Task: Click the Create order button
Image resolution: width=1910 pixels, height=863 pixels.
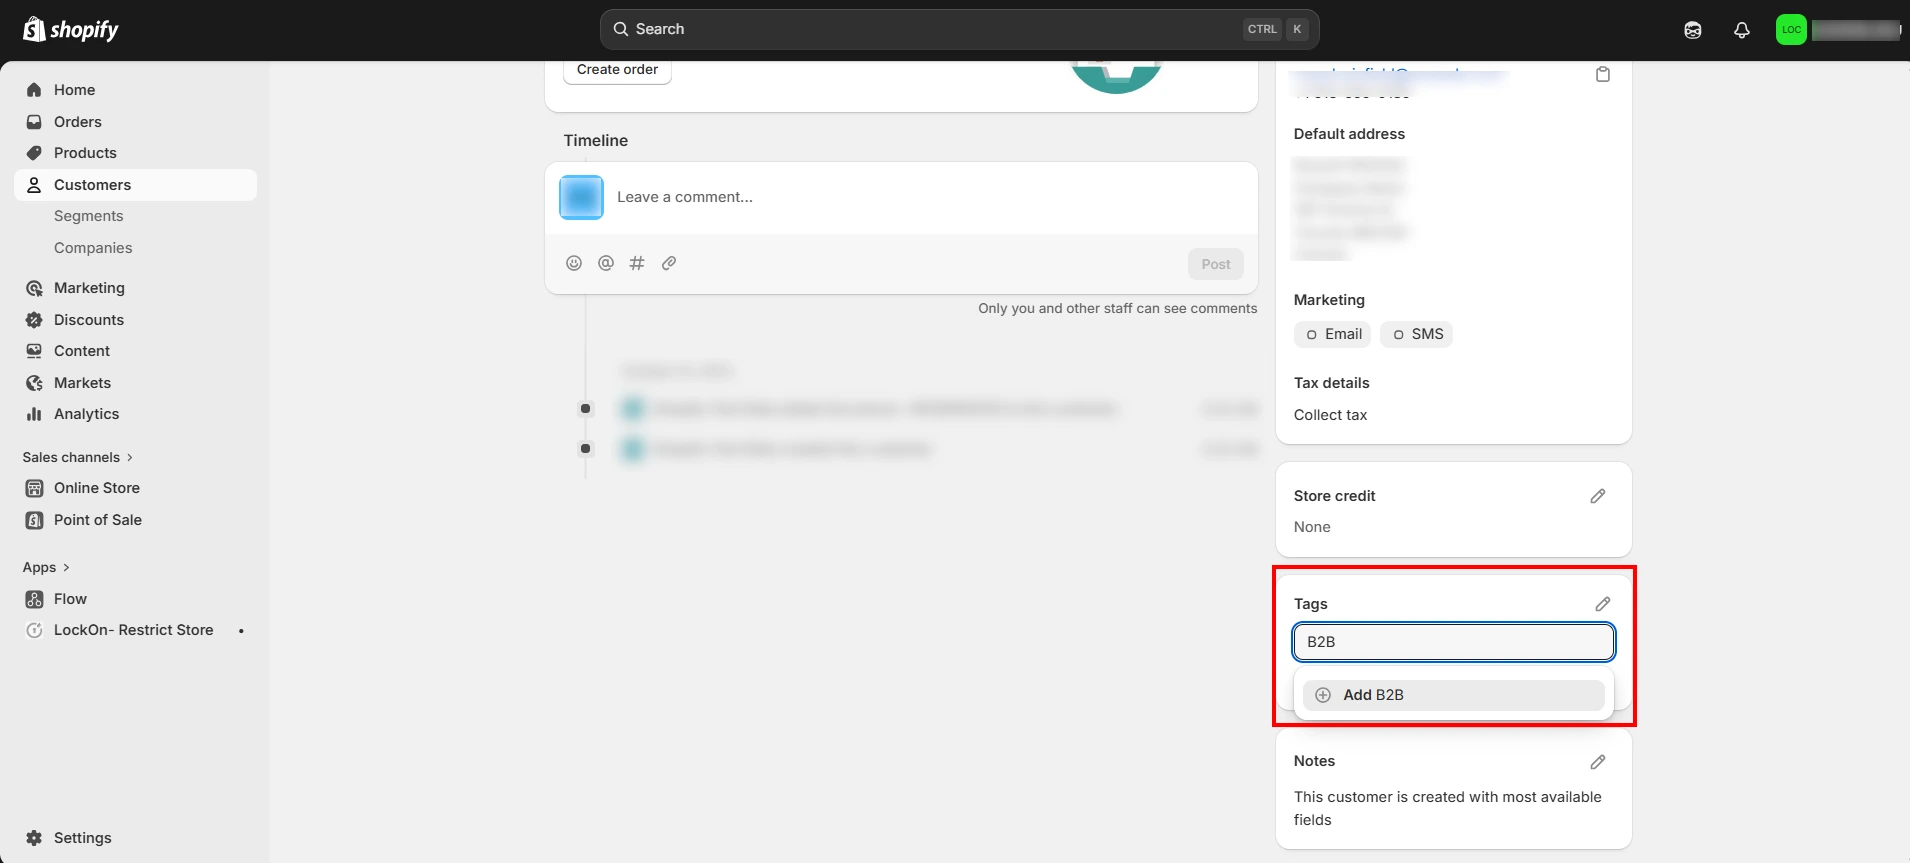Action: pos(617,70)
